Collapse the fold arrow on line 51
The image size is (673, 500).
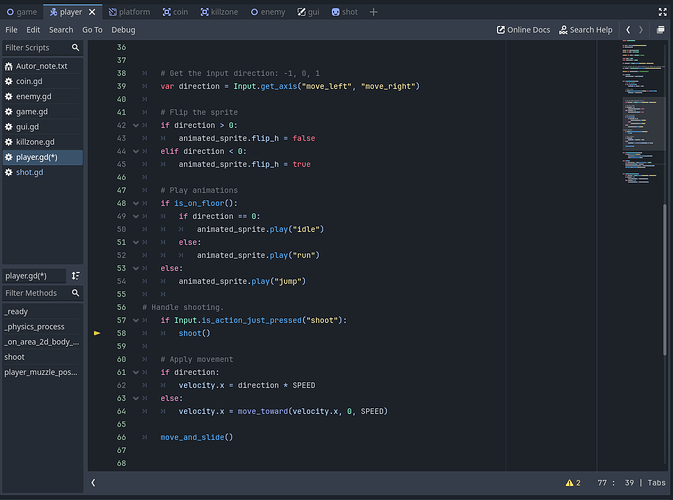tap(136, 242)
